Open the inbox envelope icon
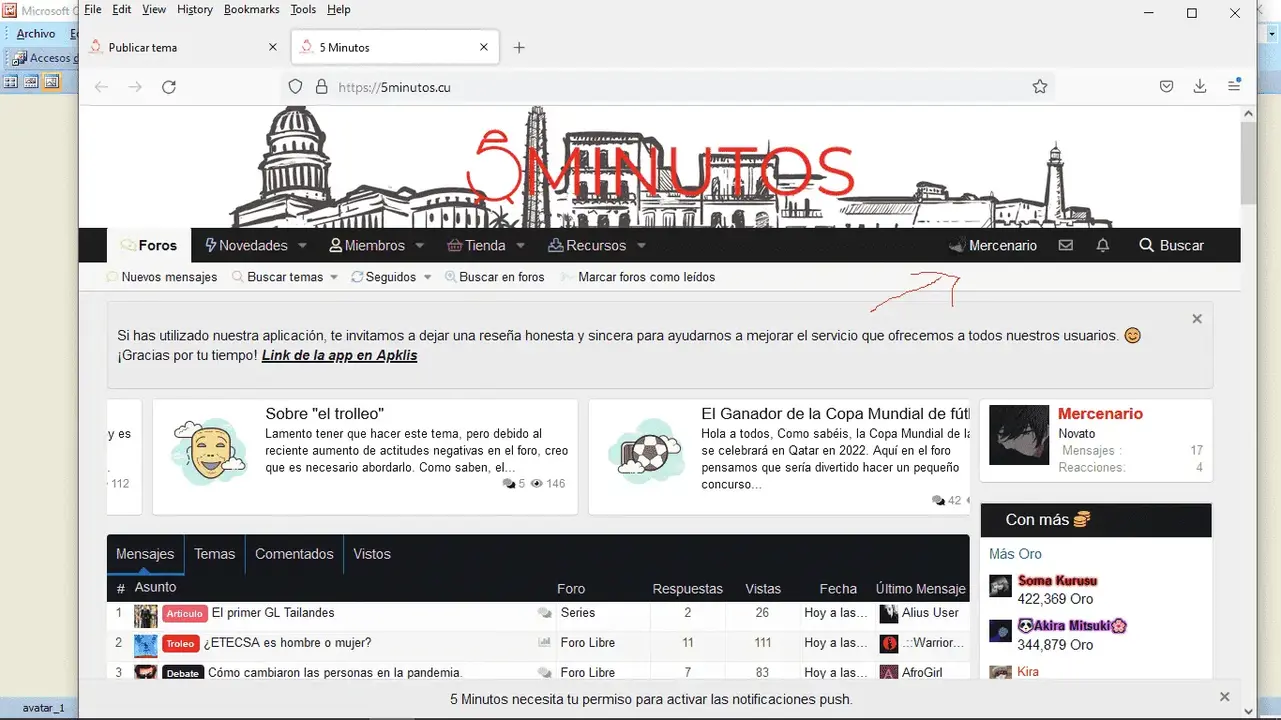 [1066, 245]
